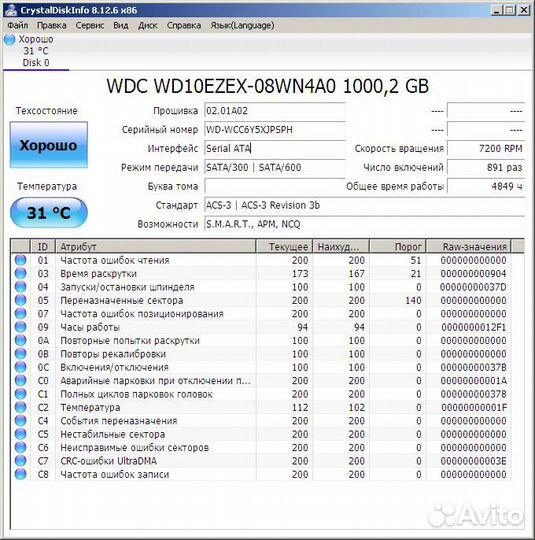Click status orb of row C8 Частота ошибок записи
Image resolution: width=535 pixels, height=540 pixels.
click(21, 474)
